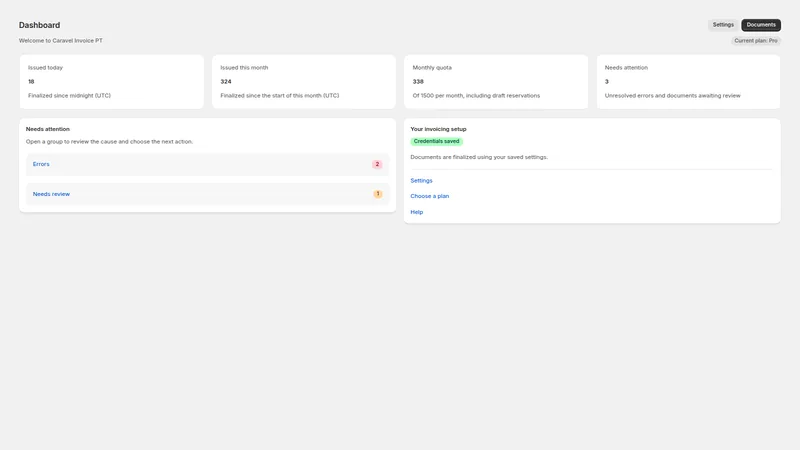Click 'Documents are finalized using your saved settings' text
The image size is (800, 450).
click(479, 157)
